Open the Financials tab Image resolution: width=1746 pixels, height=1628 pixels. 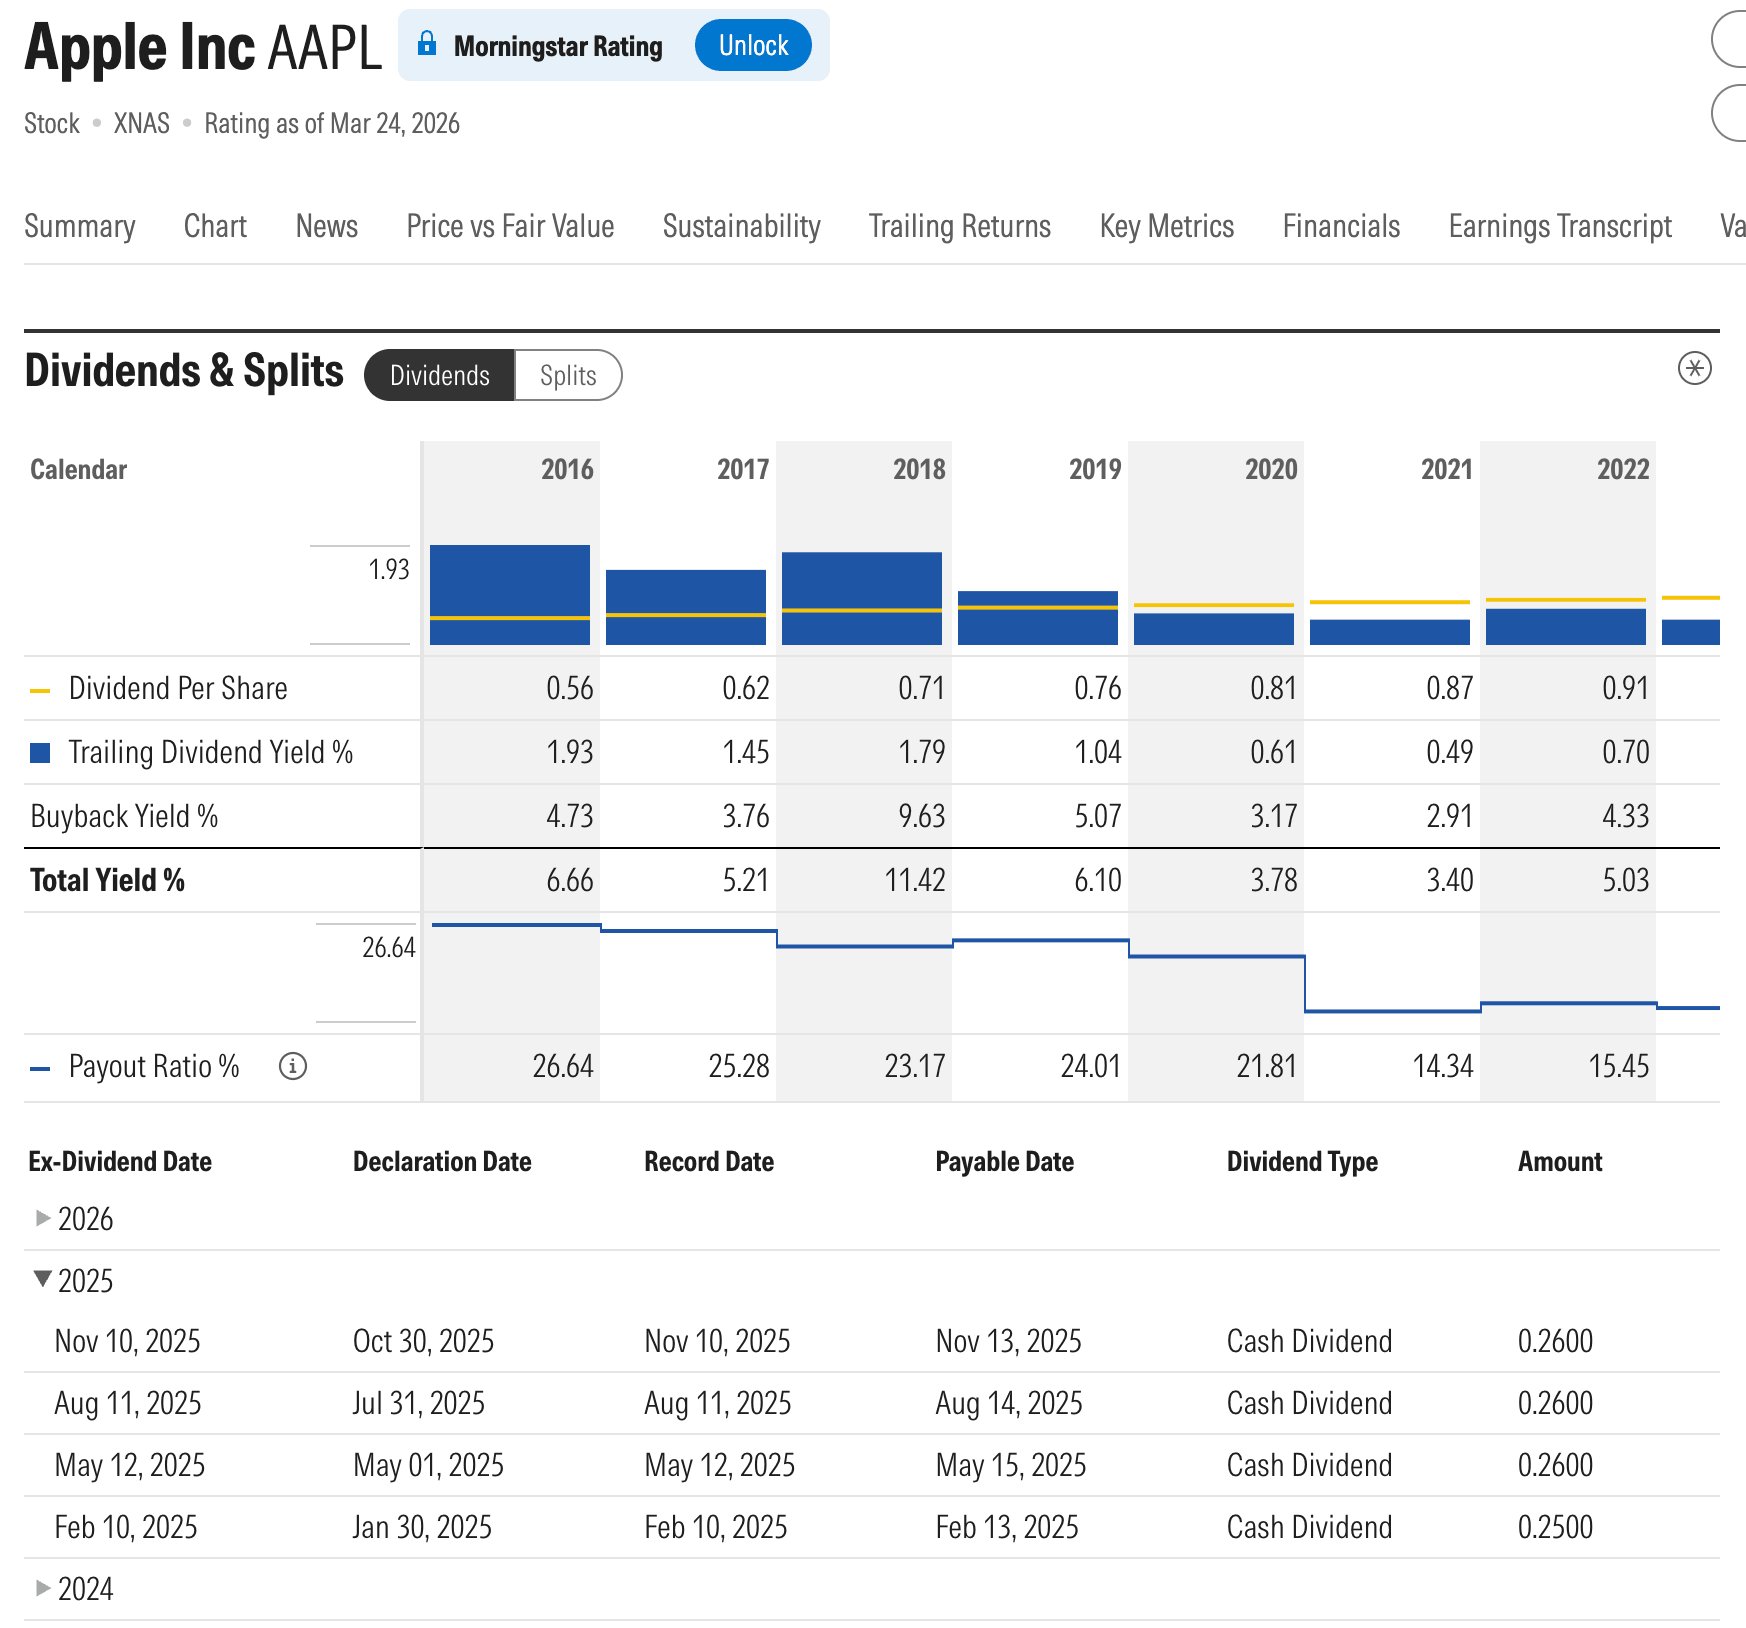[x=1340, y=226]
